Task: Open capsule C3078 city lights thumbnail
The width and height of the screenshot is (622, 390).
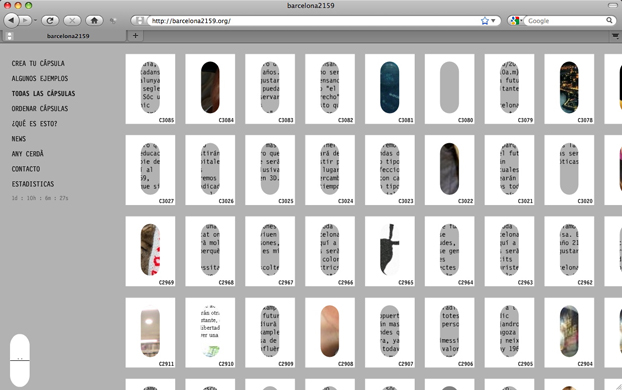Action: [x=569, y=89]
